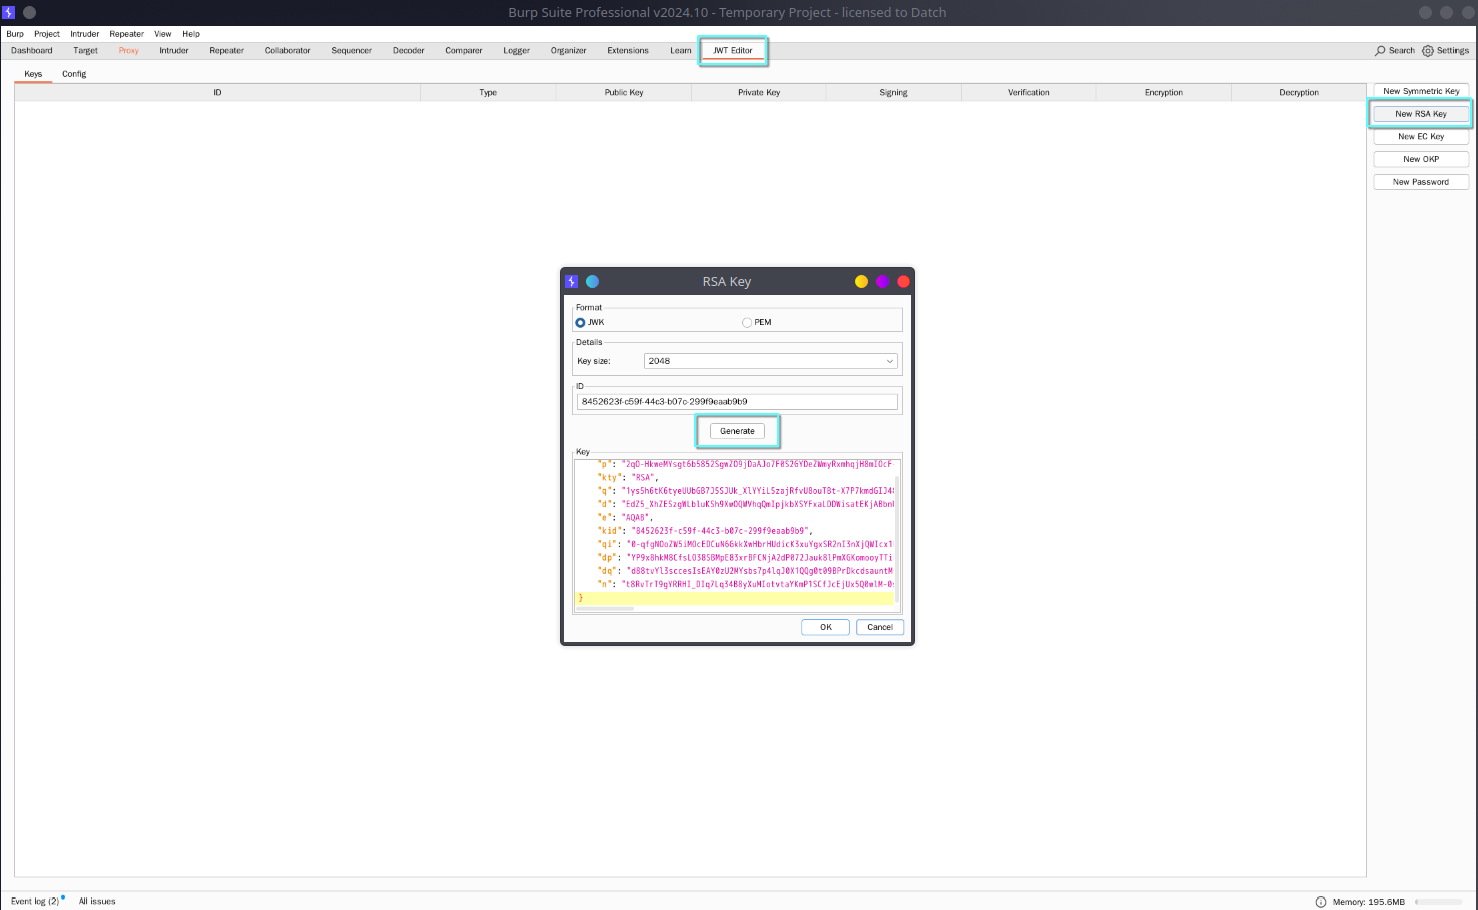
Task: Open the Help menu
Action: (x=191, y=34)
